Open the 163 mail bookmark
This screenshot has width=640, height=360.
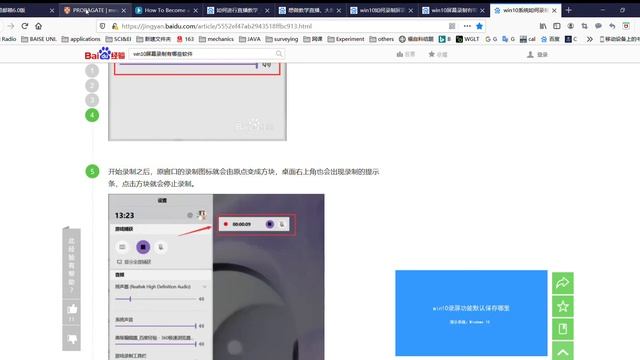(185, 39)
